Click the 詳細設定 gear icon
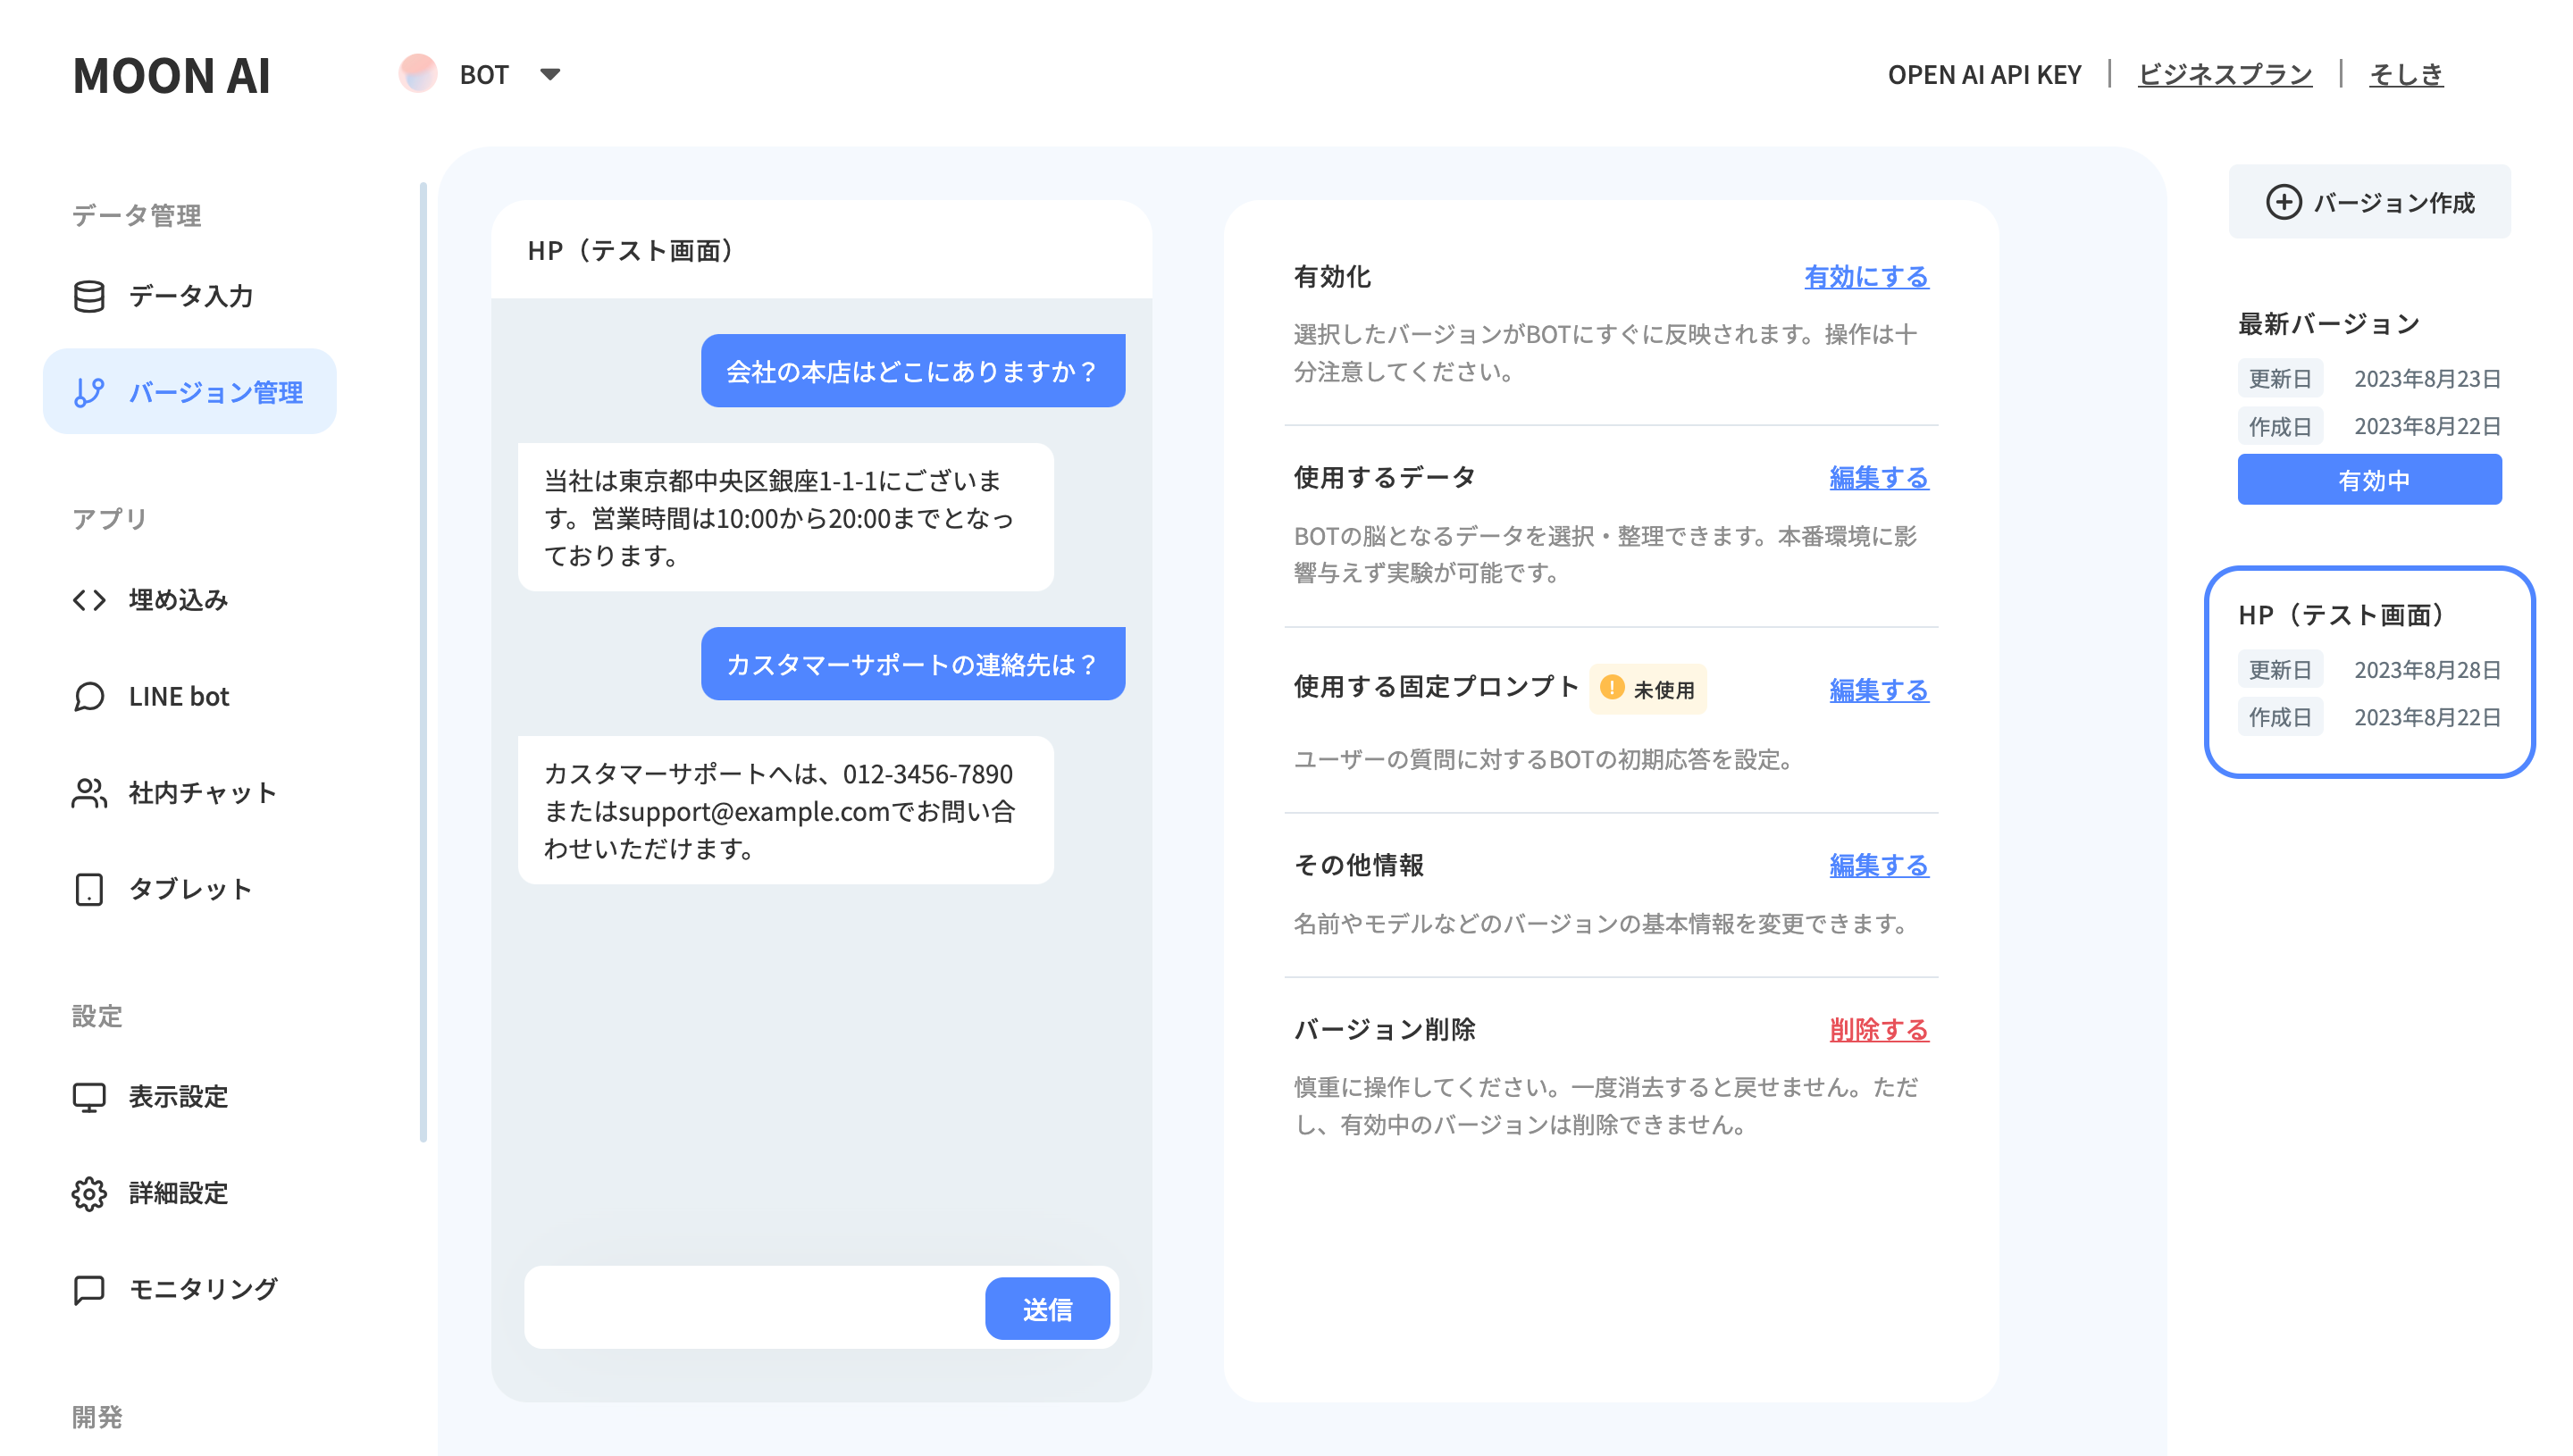 tap(89, 1193)
